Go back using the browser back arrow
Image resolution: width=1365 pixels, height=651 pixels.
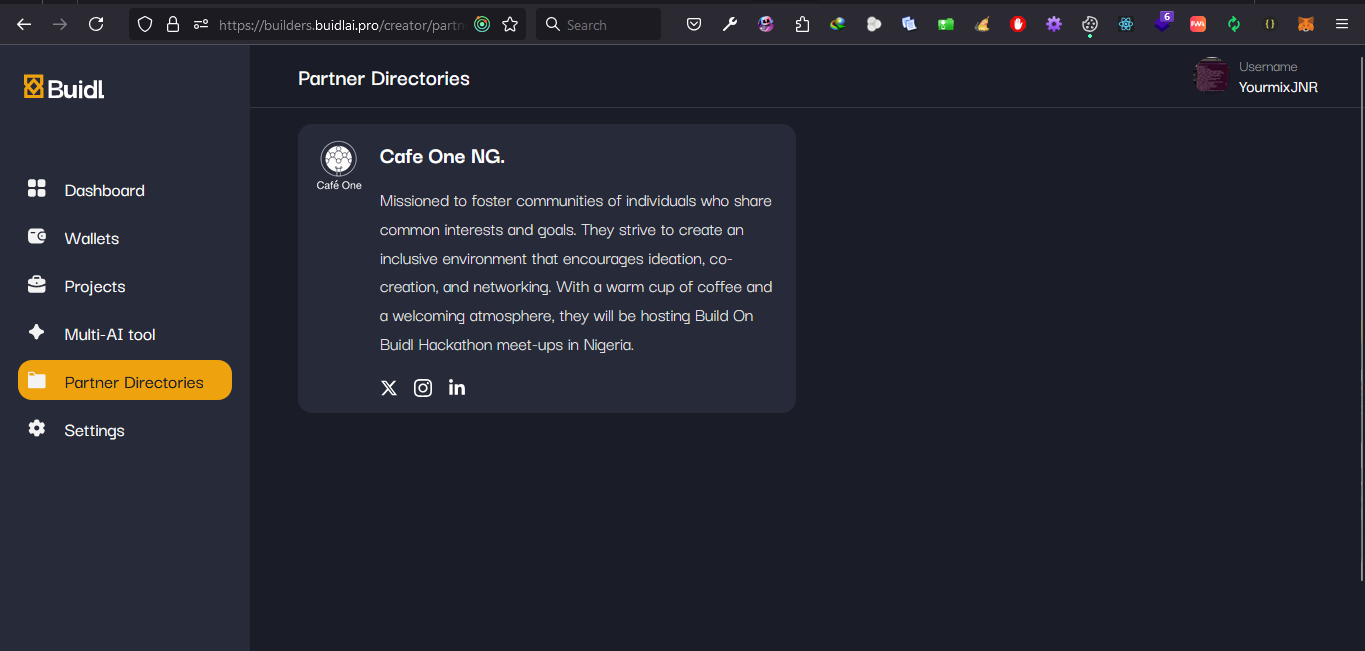click(24, 24)
